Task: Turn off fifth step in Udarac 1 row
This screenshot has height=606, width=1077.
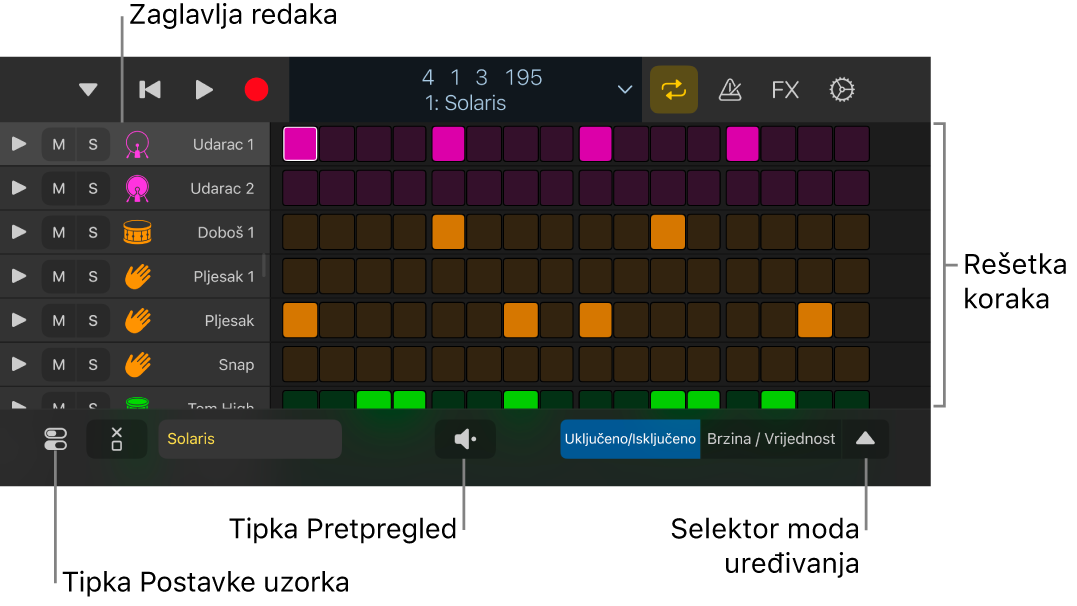Action: 448,144
